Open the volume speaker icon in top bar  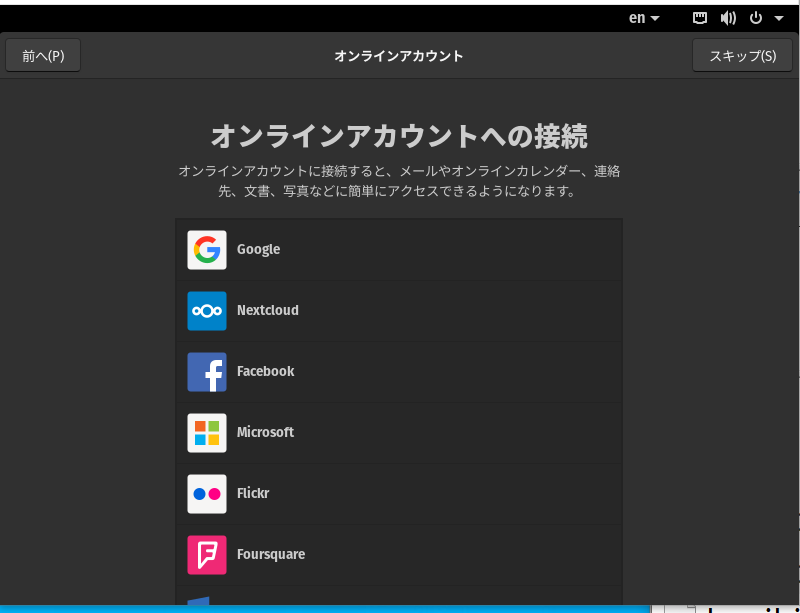pos(728,18)
